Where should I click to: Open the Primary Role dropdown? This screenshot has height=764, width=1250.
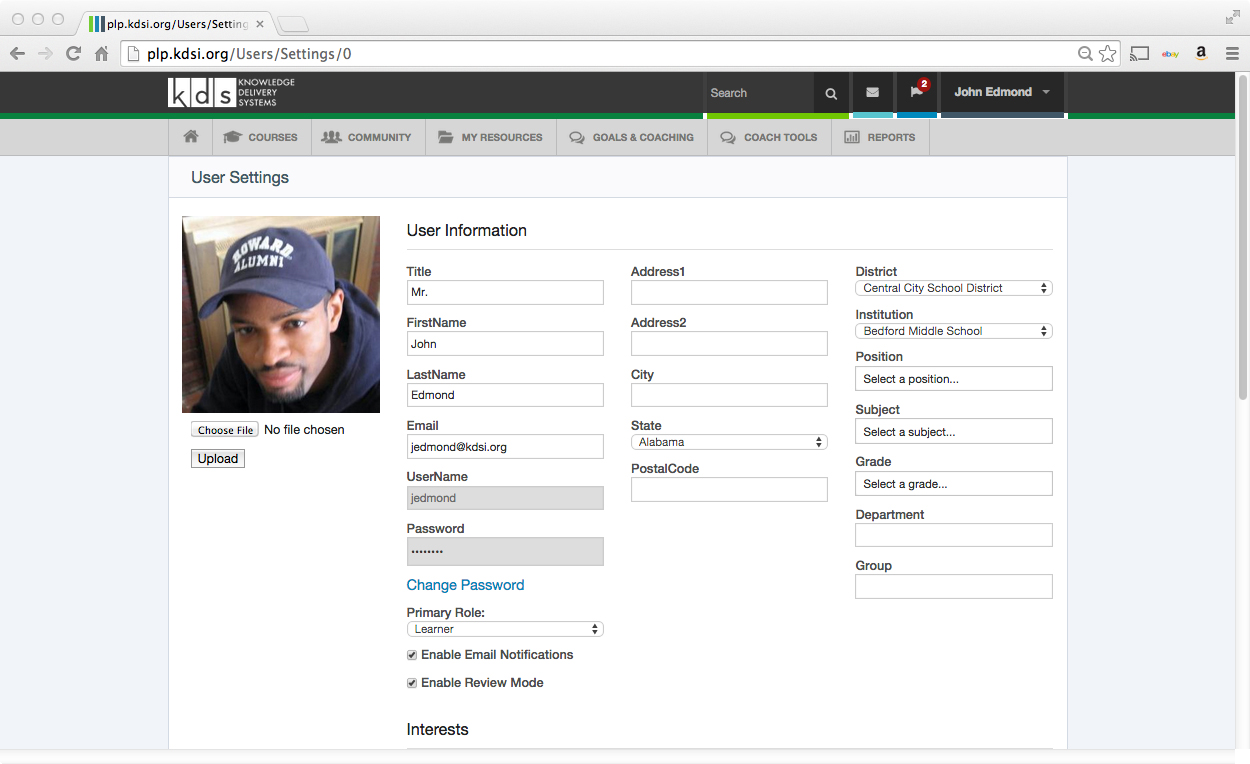pos(505,629)
